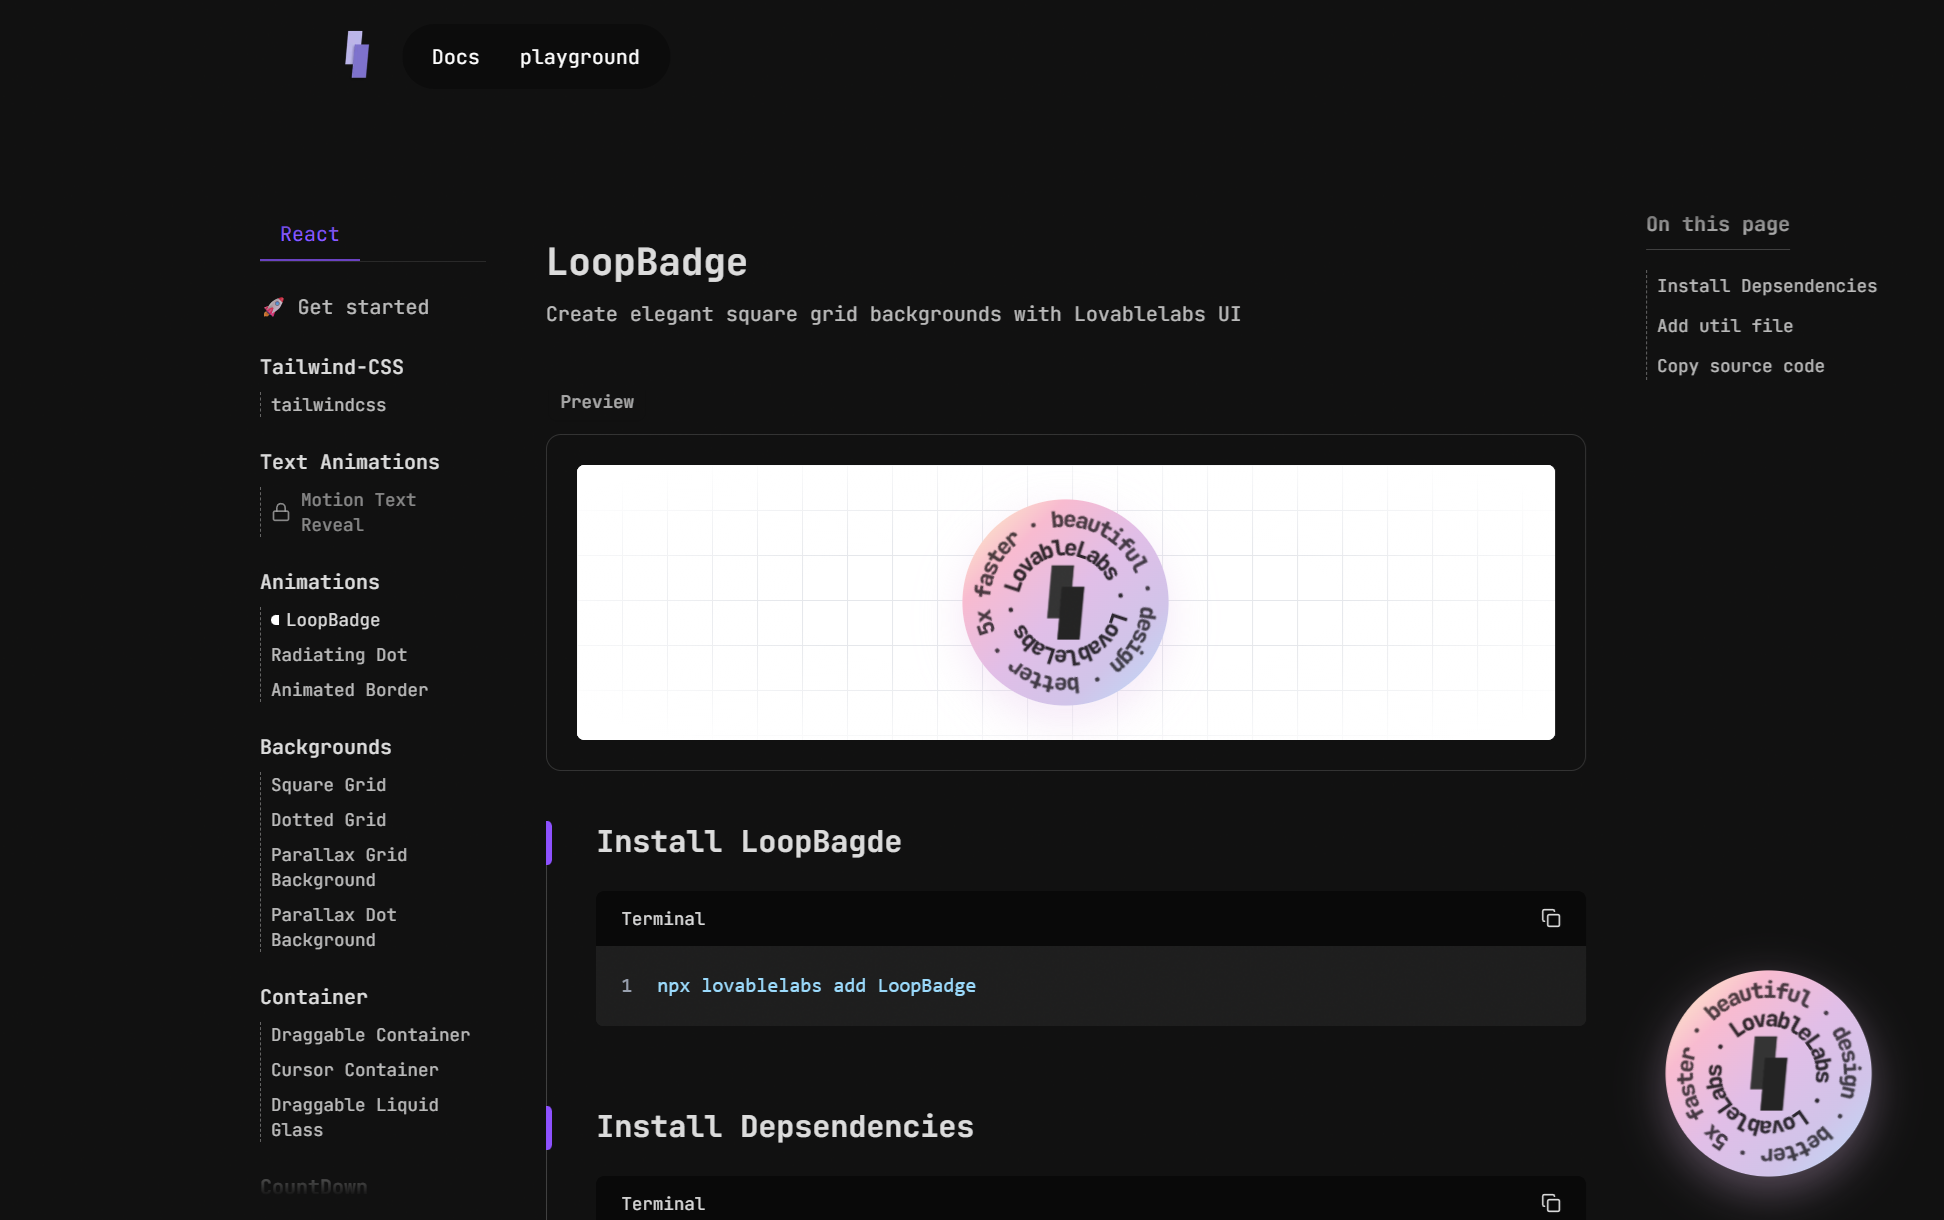Viewport: 1944px width, 1220px height.
Task: Select the Preview tab
Action: [x=597, y=402]
